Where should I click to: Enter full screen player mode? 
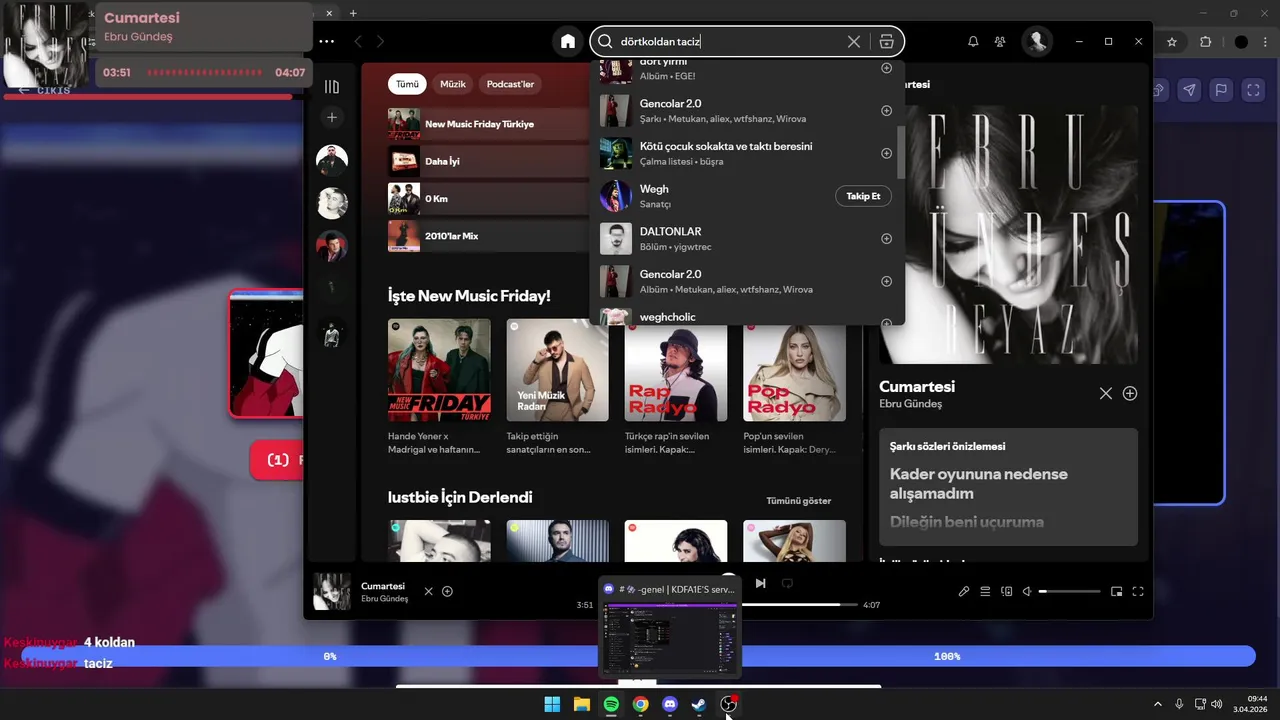[1138, 591]
